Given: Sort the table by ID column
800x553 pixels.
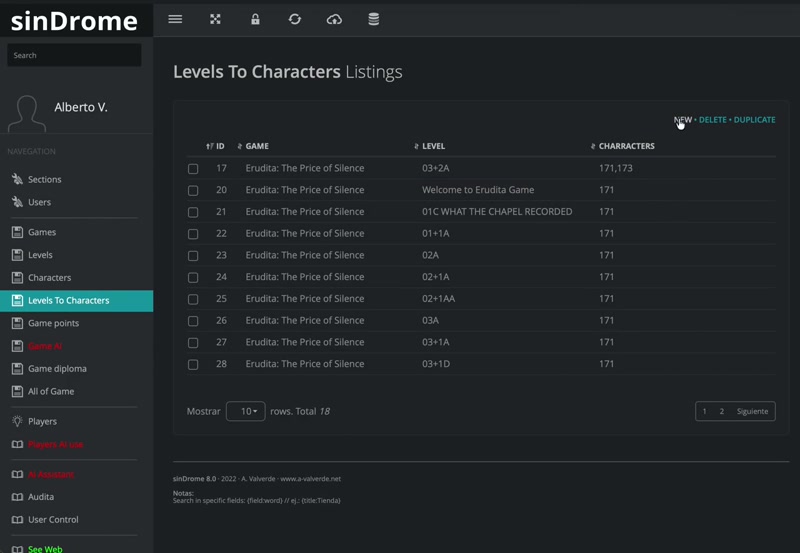Looking at the screenshot, I should tap(215, 146).
